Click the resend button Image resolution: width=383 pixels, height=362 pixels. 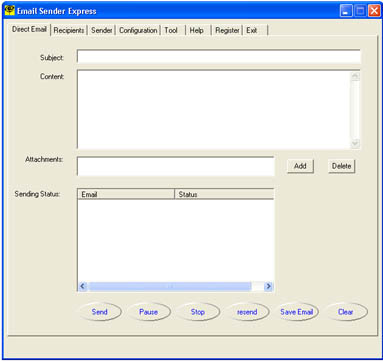(x=247, y=312)
